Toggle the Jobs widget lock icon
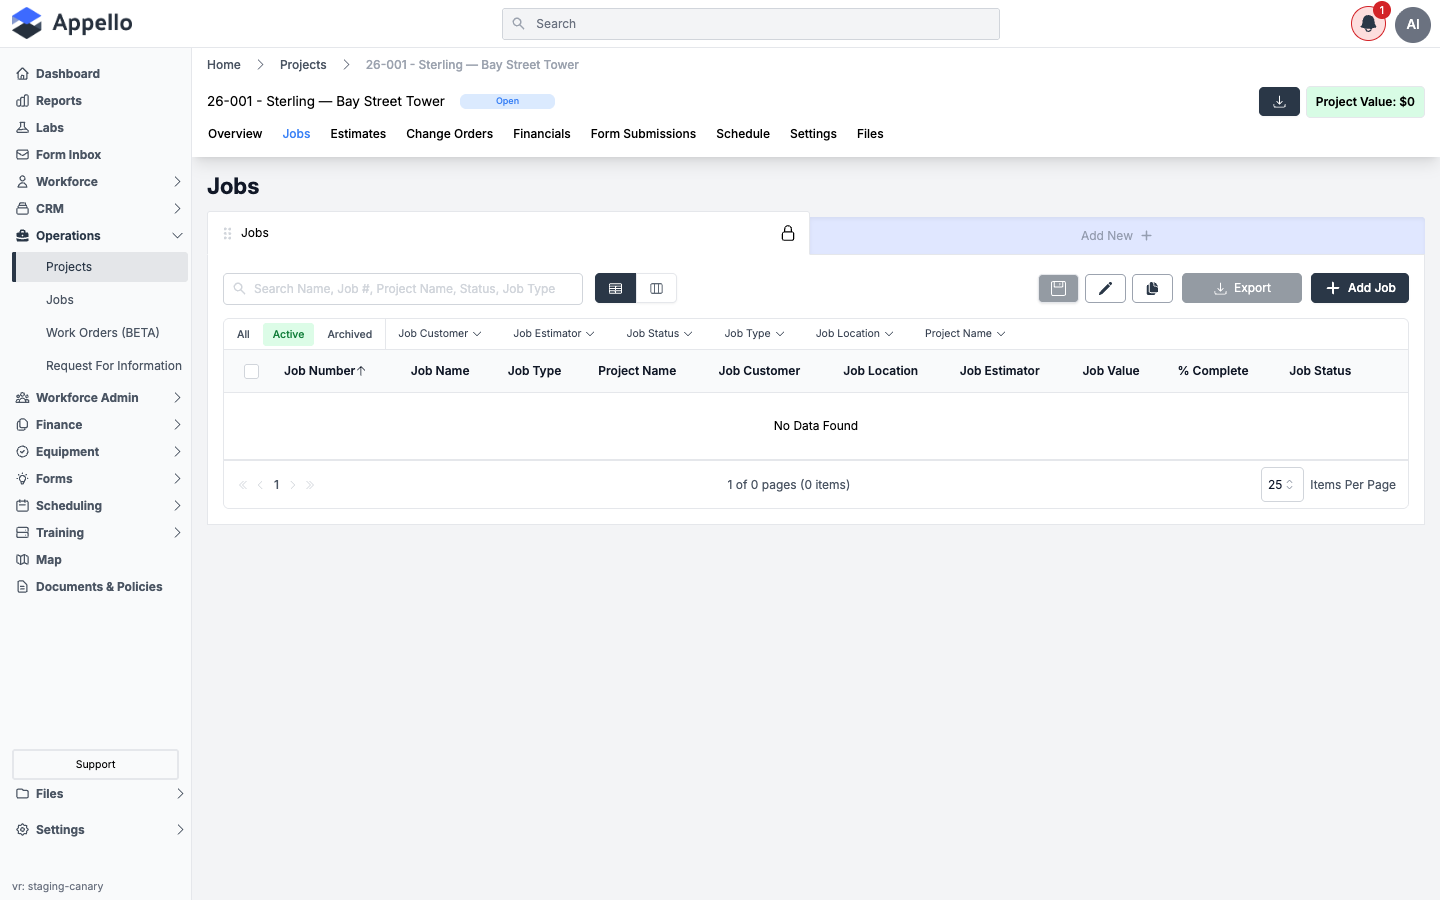The image size is (1440, 918). (x=788, y=233)
